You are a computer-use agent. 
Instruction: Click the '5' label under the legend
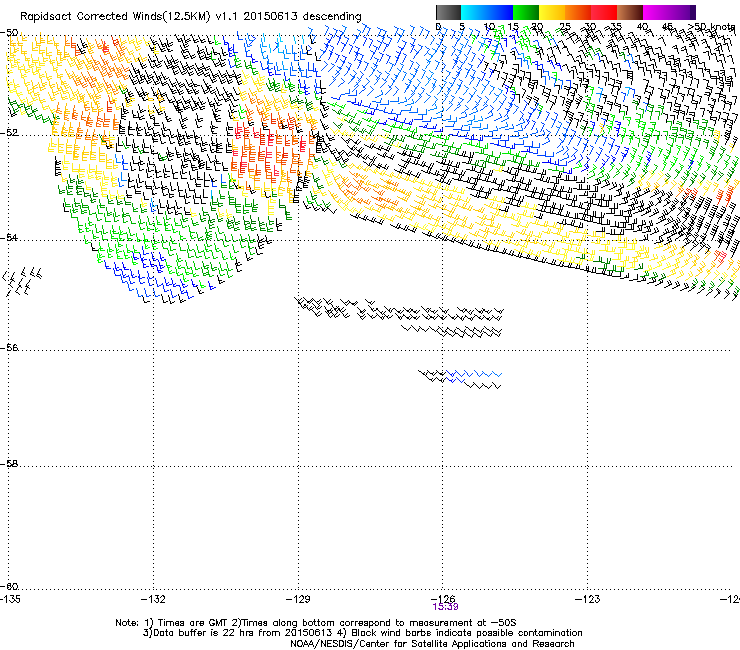(462, 27)
